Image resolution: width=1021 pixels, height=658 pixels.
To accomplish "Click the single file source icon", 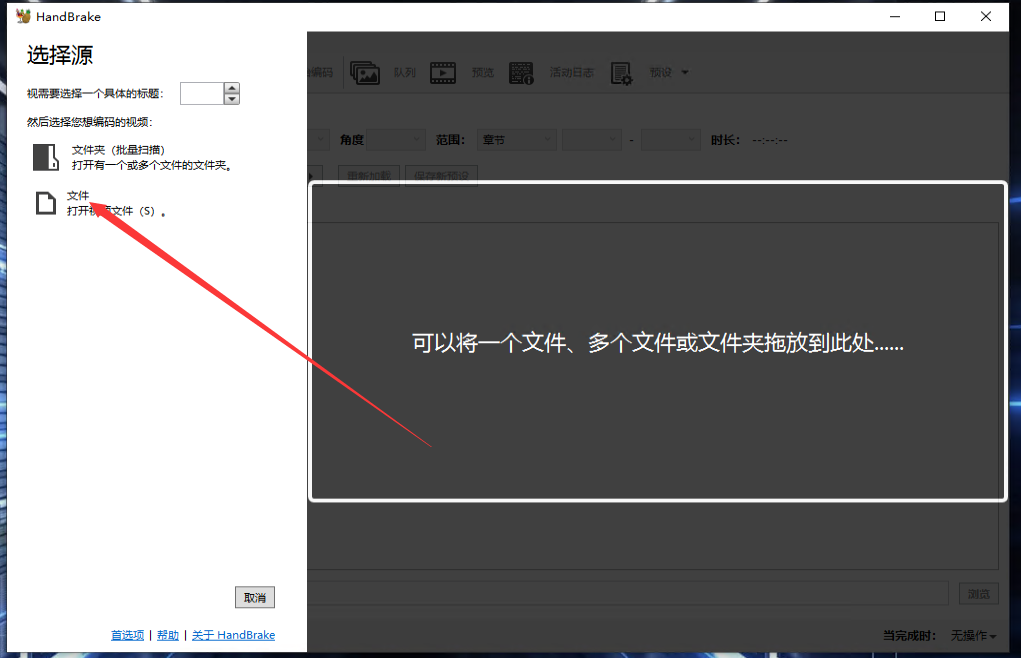I will click(45, 203).
